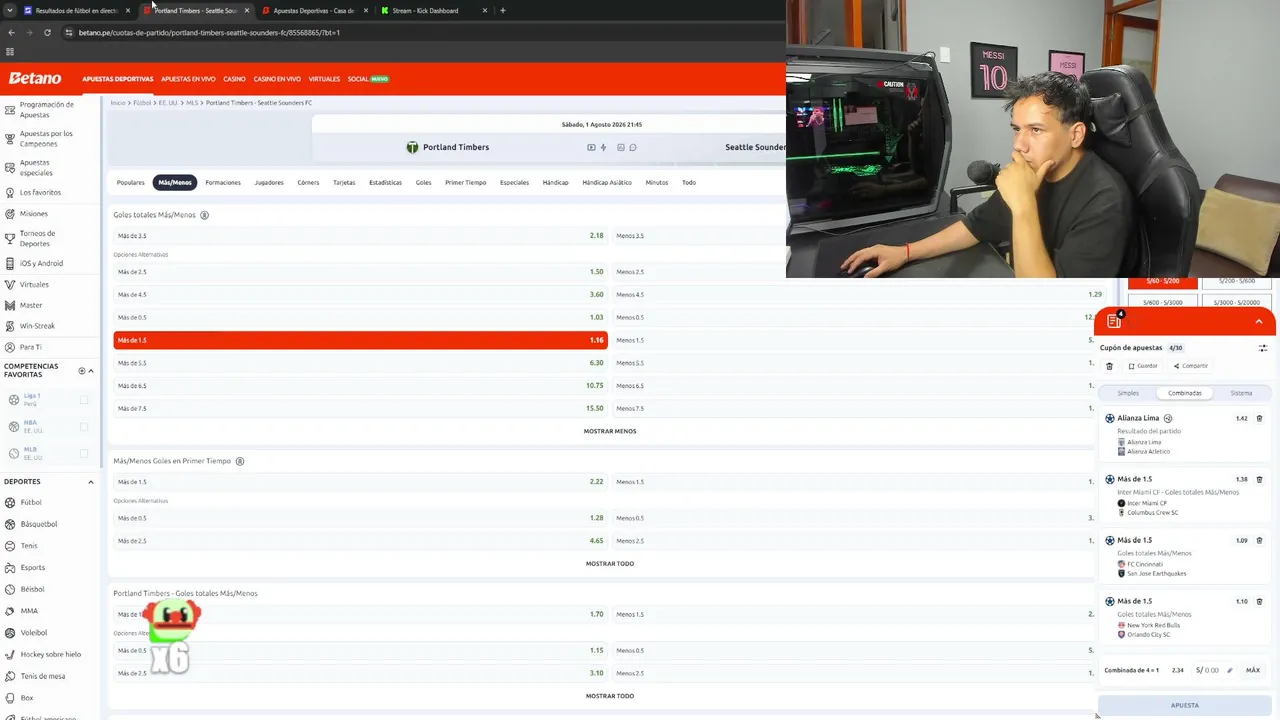This screenshot has height=720, width=1280.
Task: Expand Portland Timbers goals with Mostrar Todo
Action: click(x=610, y=696)
